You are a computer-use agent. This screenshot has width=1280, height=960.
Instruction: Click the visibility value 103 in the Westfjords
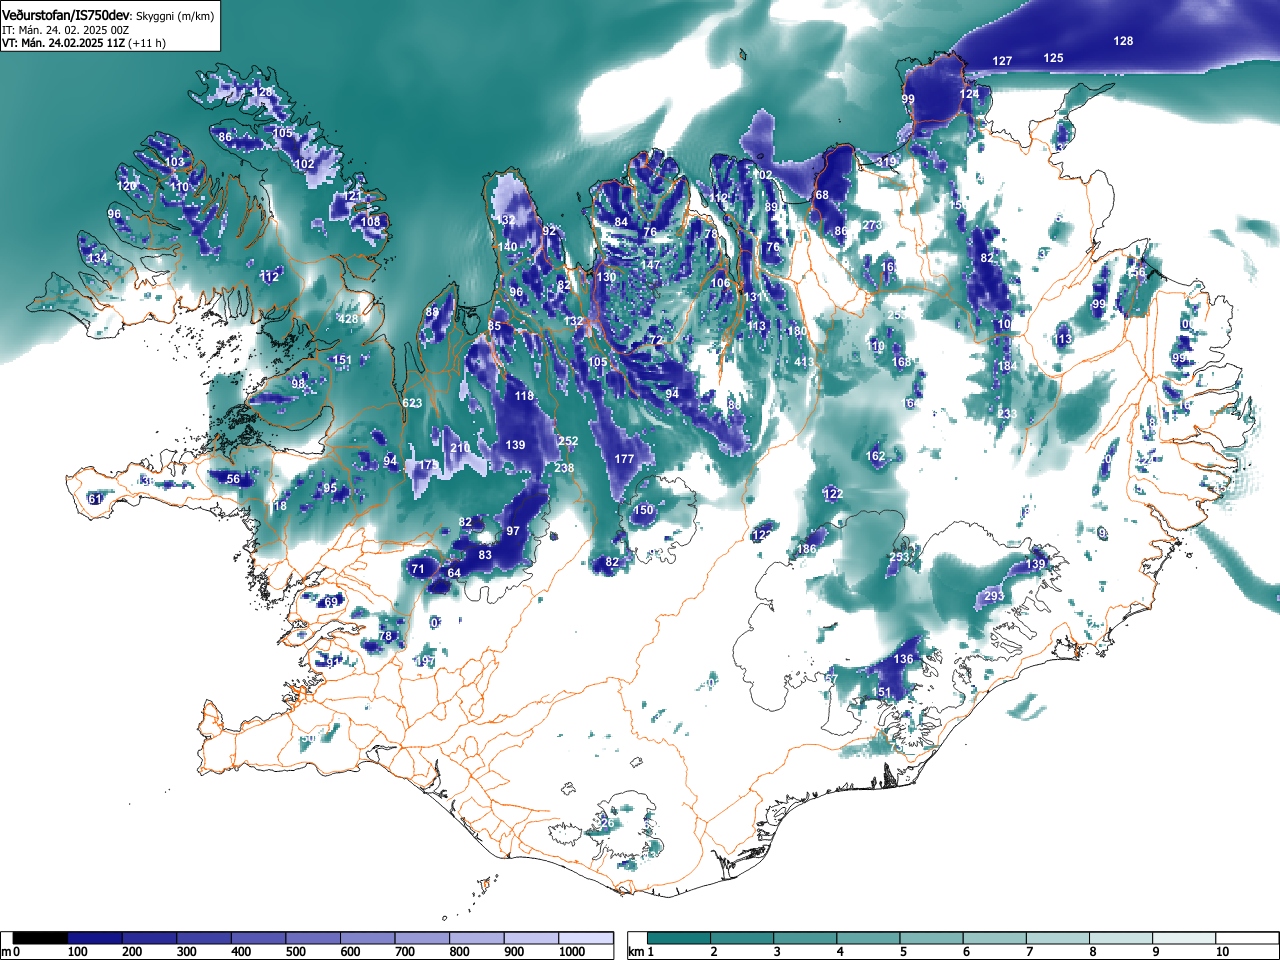(x=175, y=162)
